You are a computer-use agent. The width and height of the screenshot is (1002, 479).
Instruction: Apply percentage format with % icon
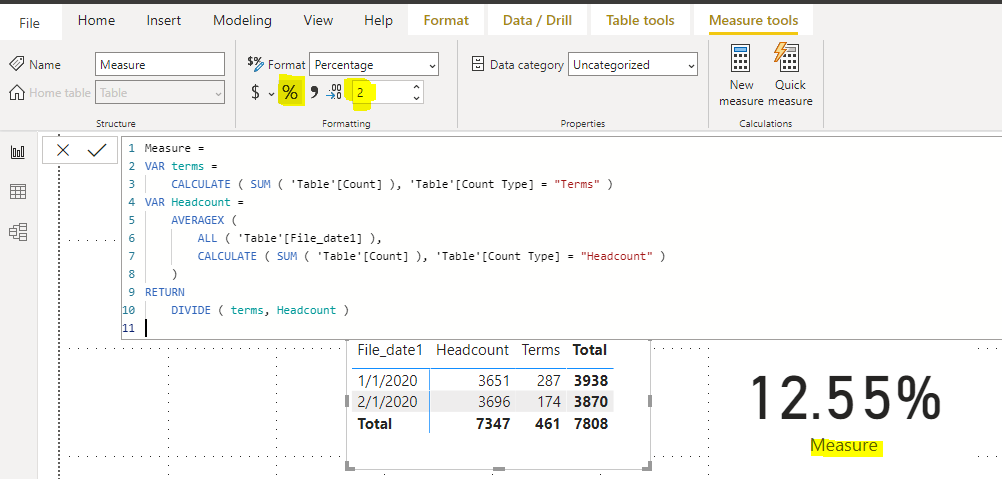290,93
